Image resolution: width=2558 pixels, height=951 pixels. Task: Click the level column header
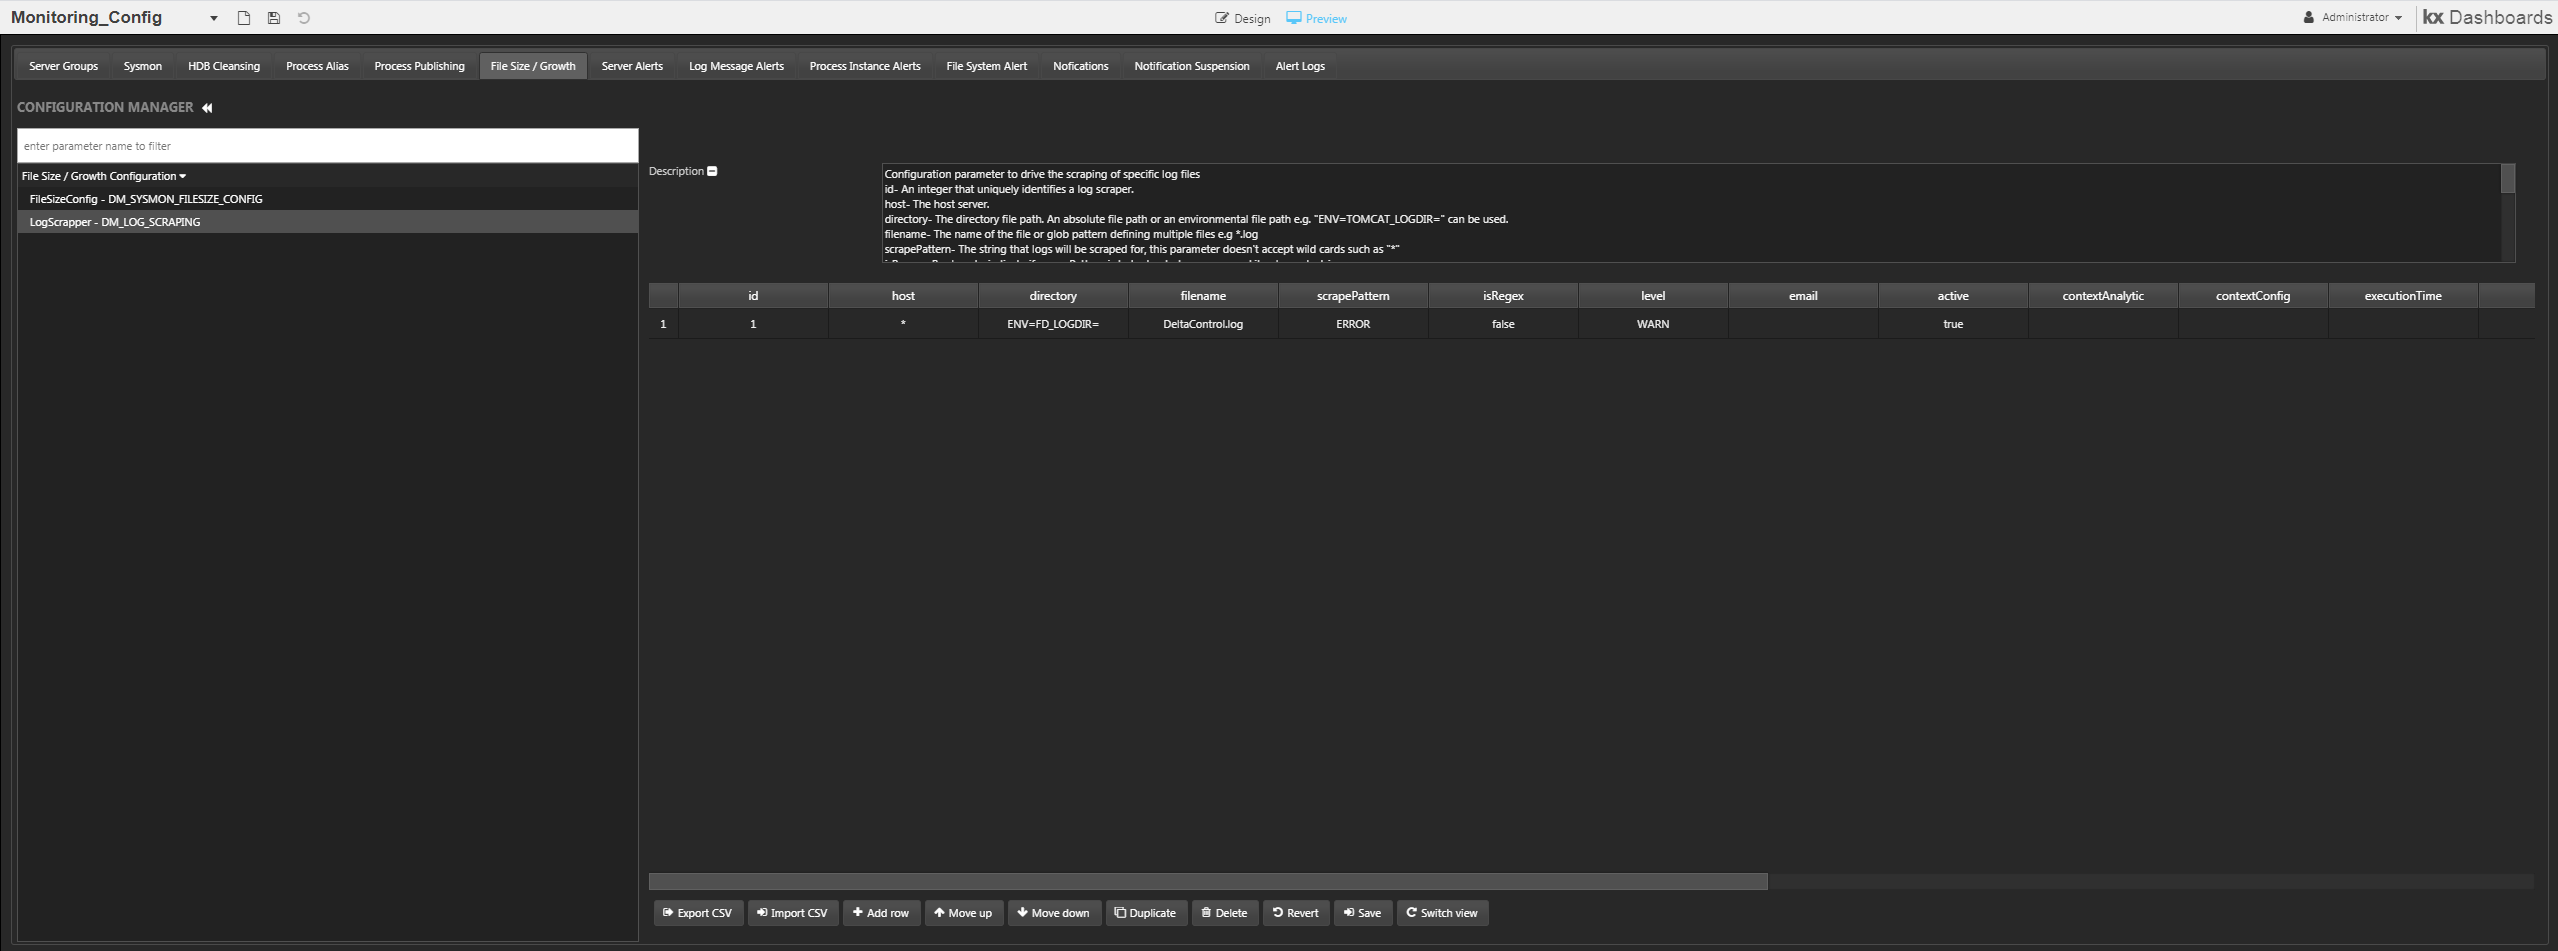point(1653,296)
